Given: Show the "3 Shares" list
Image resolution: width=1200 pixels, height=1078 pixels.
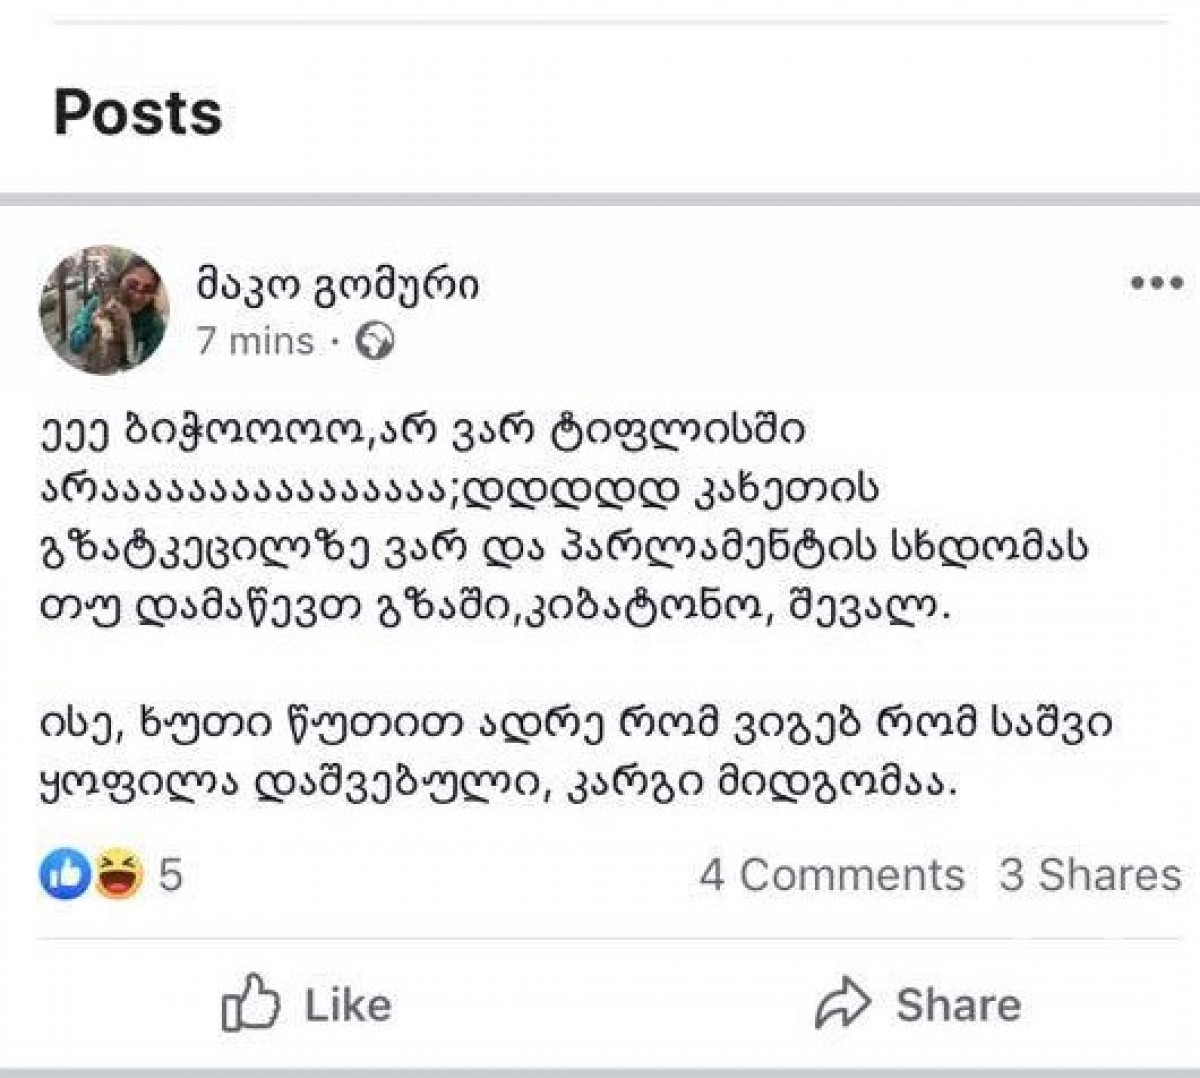Looking at the screenshot, I should click(x=1090, y=875).
